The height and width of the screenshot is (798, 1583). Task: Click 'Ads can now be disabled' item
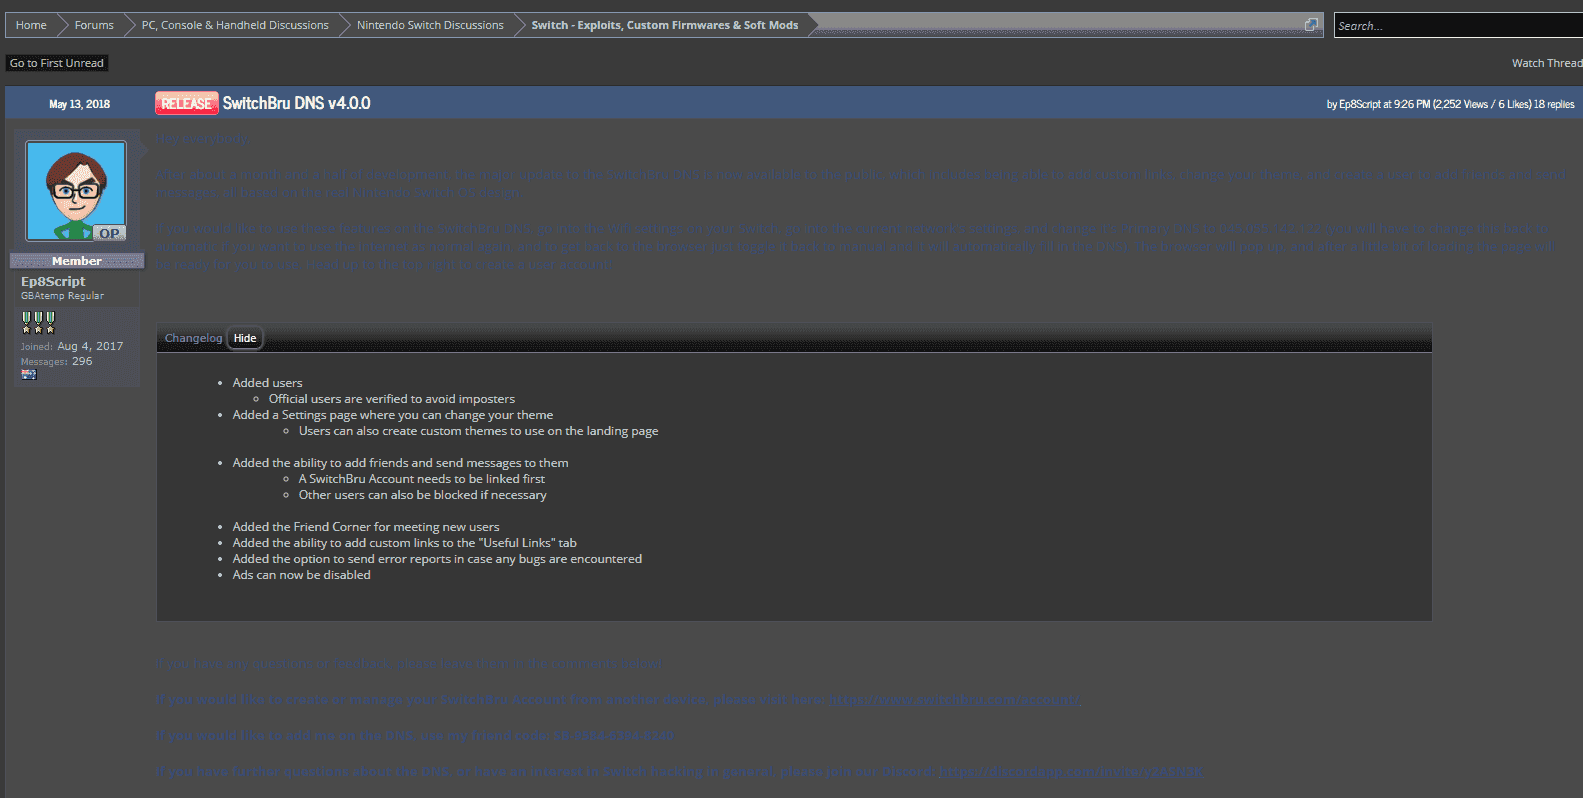pyautogui.click(x=301, y=575)
